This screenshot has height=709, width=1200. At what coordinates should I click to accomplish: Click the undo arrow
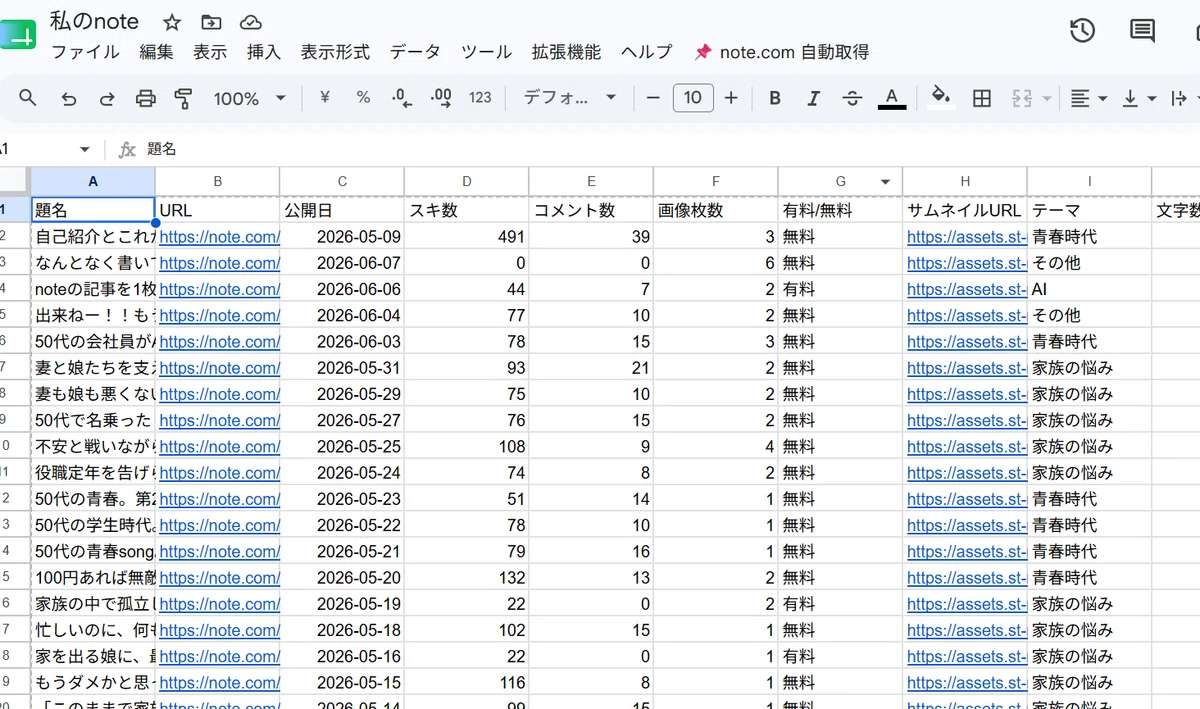tap(68, 98)
